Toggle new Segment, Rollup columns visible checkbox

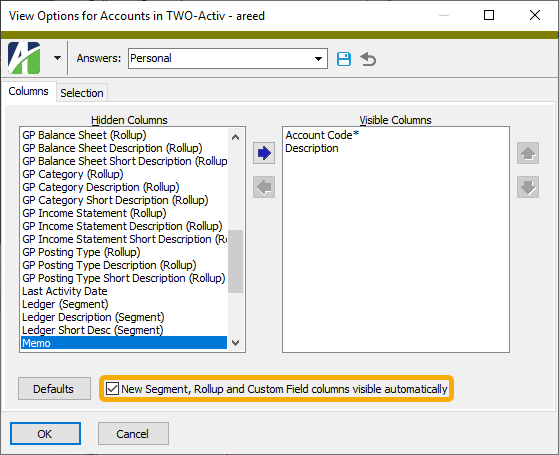pyautogui.click(x=112, y=388)
